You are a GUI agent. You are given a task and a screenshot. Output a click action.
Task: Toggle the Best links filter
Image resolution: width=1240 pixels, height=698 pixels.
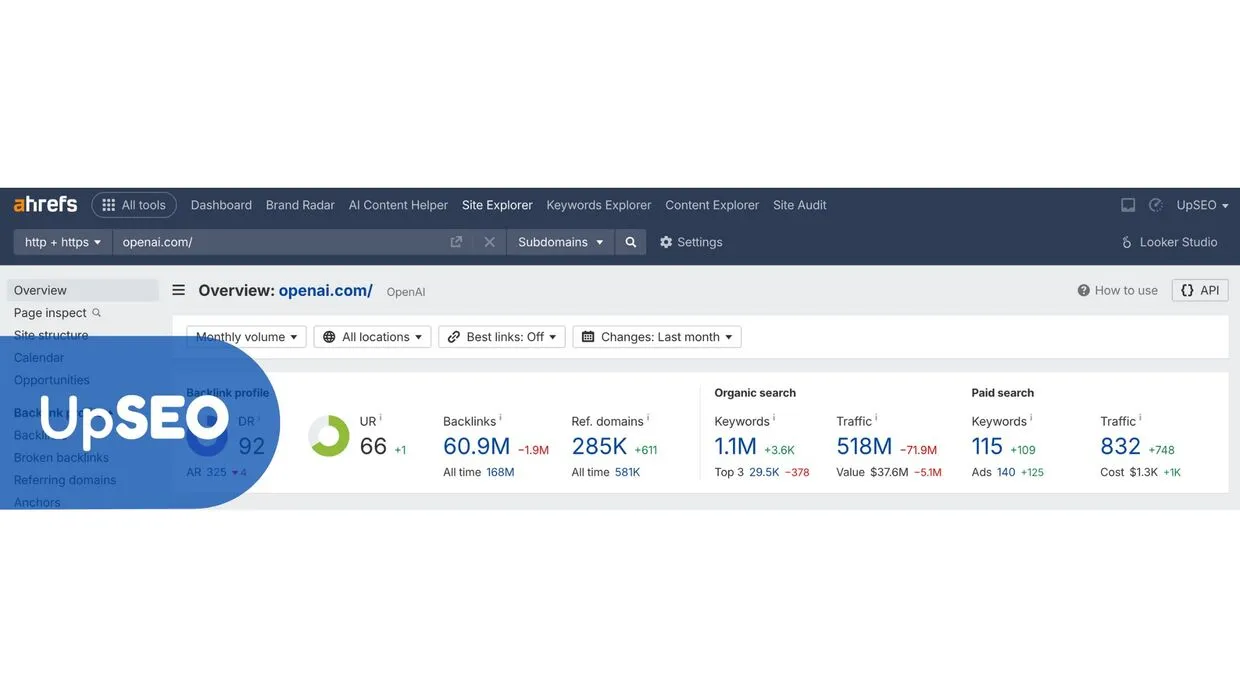(x=501, y=336)
